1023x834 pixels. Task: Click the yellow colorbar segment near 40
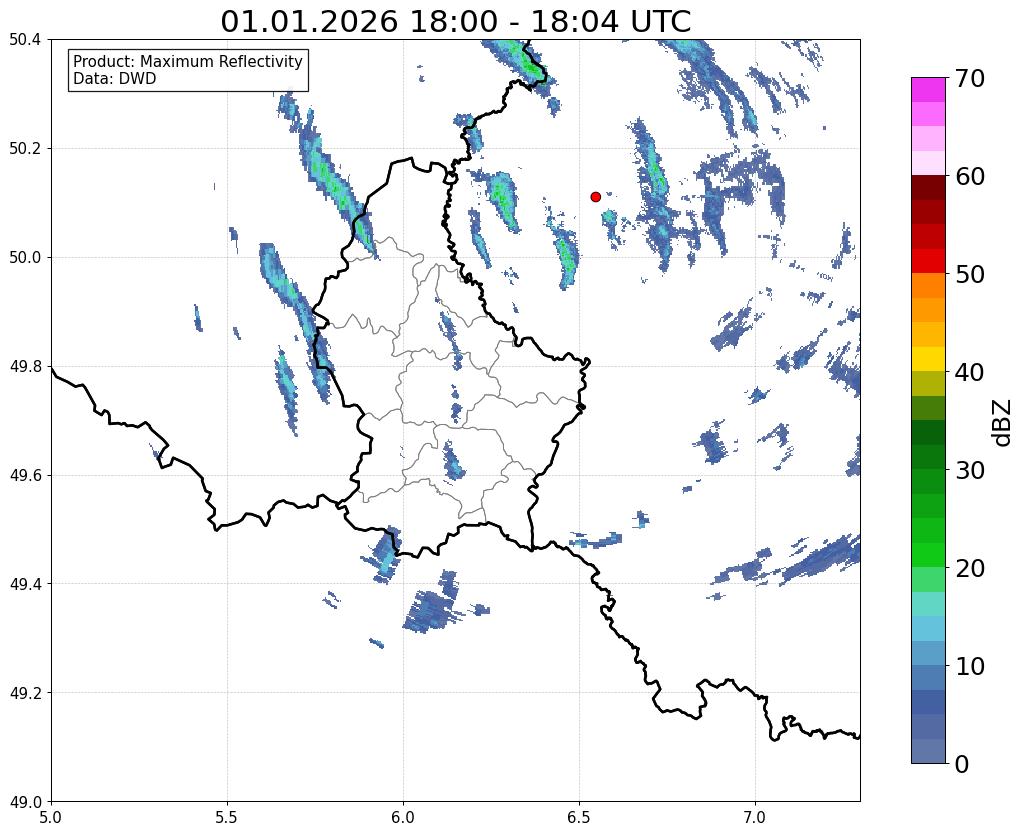pos(928,359)
